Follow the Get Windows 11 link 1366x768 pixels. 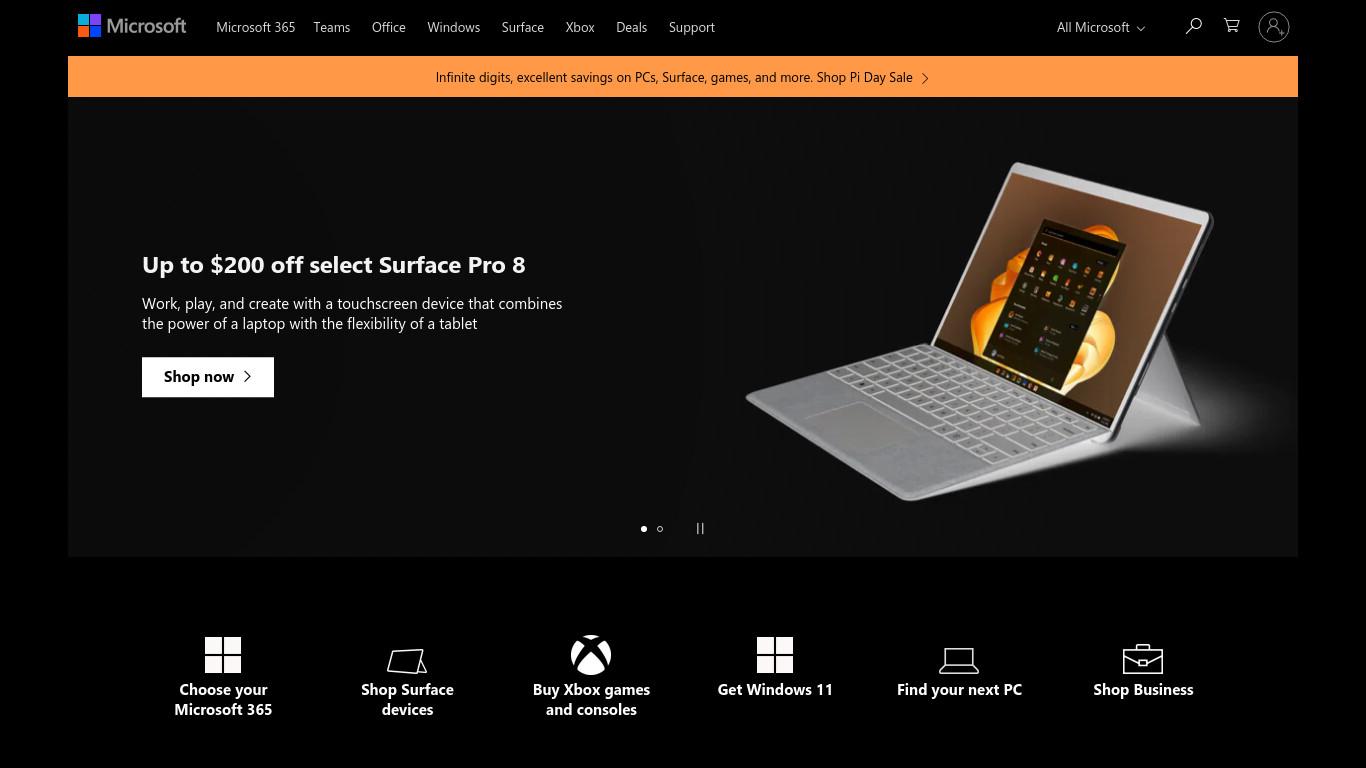[x=775, y=666]
